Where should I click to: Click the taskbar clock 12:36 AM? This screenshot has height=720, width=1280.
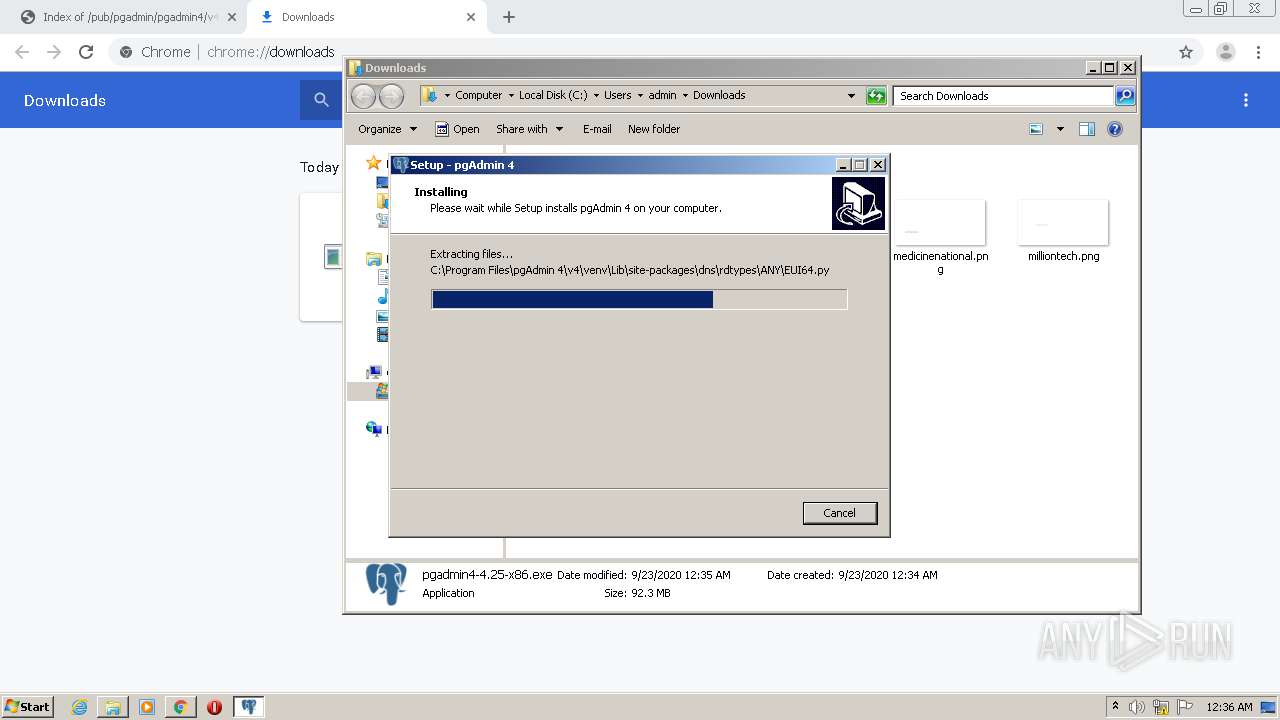pyautogui.click(x=1229, y=707)
